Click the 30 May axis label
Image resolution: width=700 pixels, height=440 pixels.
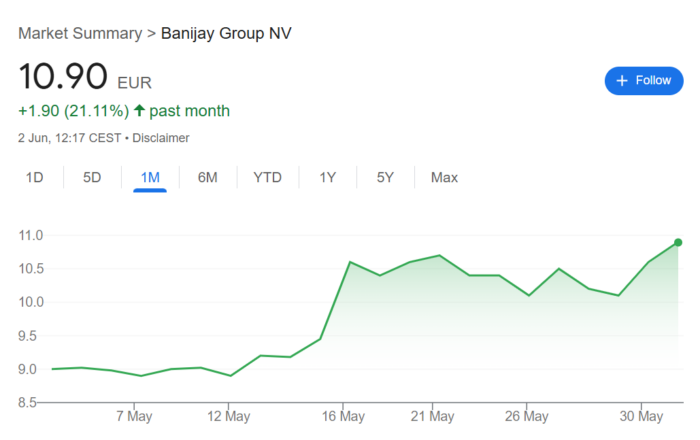(x=641, y=416)
